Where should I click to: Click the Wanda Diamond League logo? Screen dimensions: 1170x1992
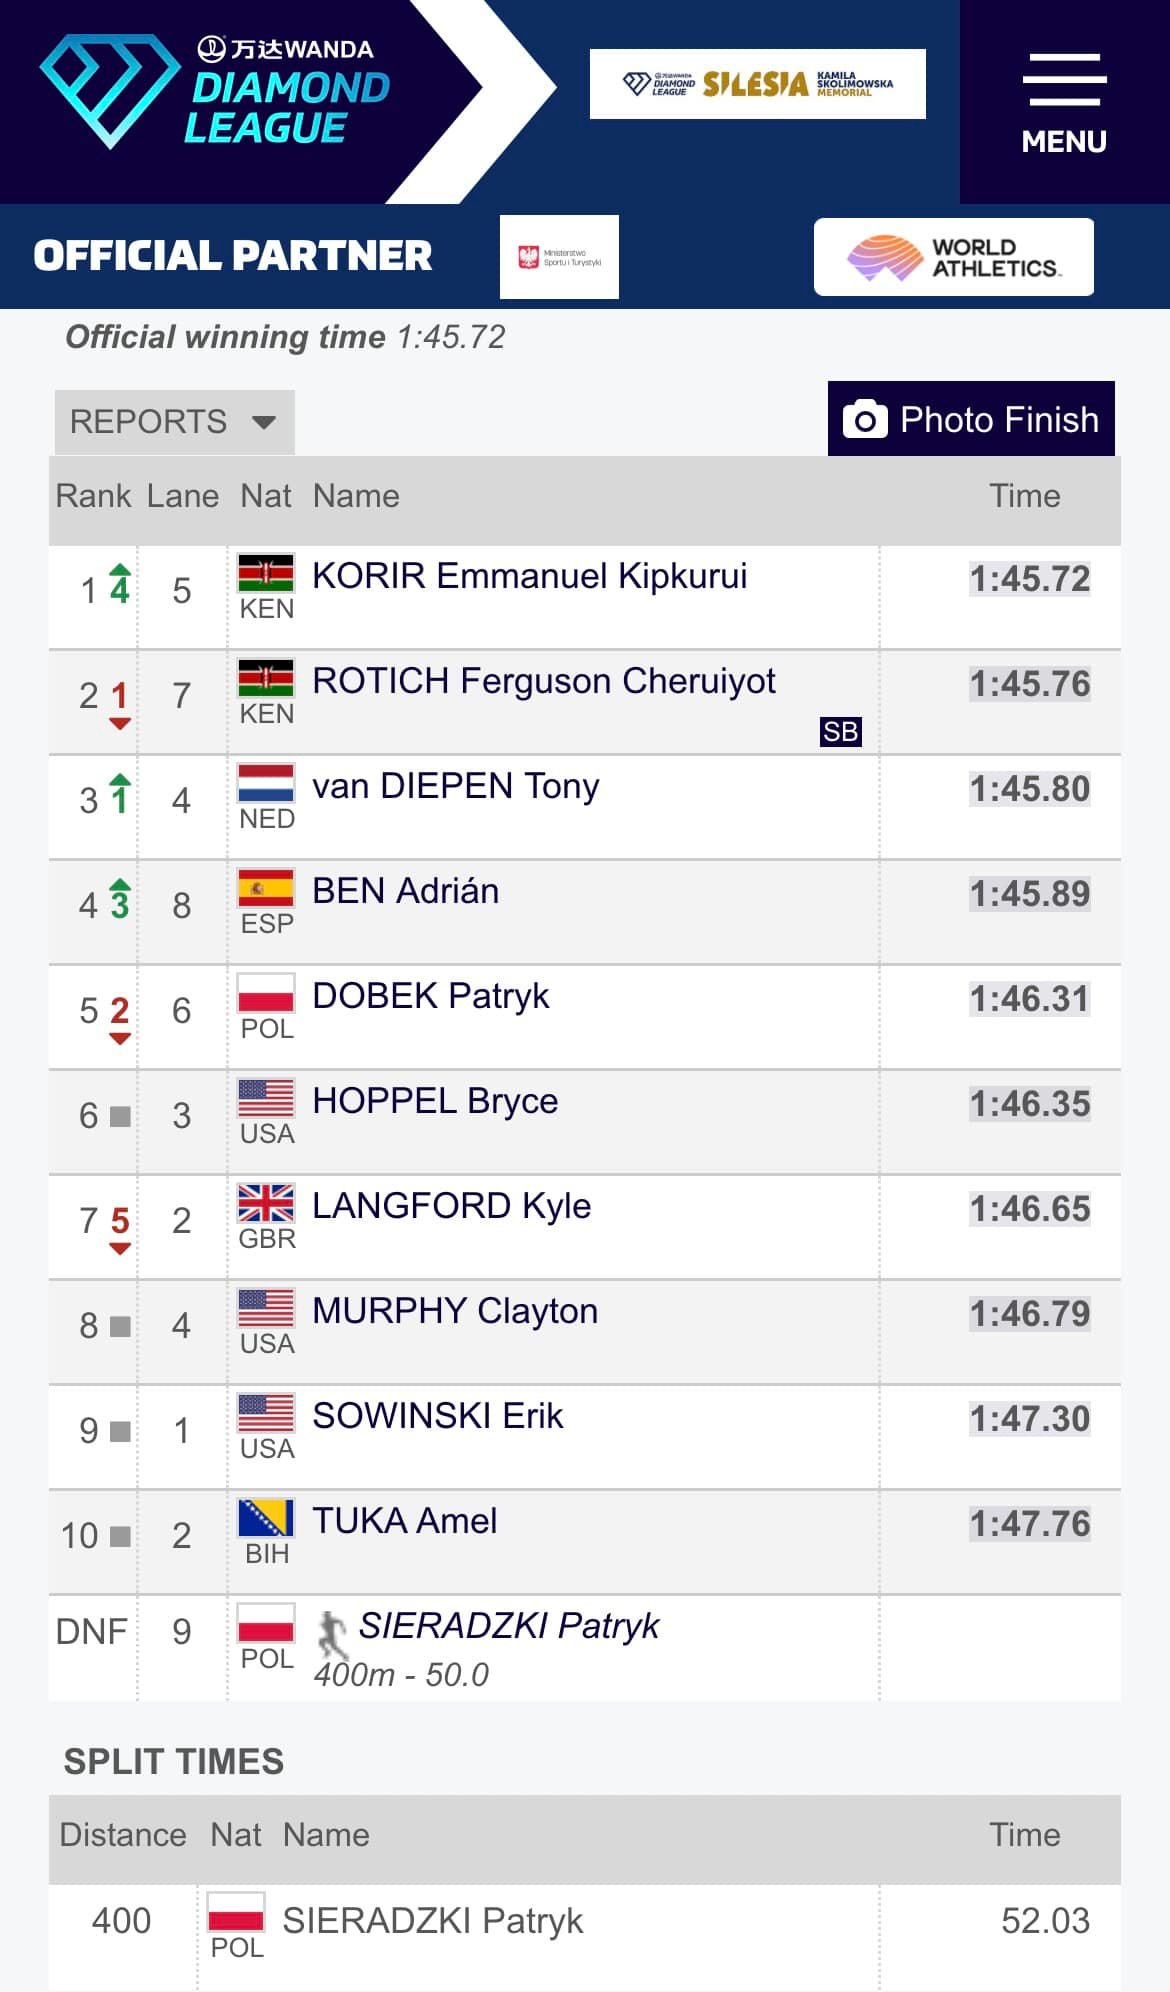215,92
